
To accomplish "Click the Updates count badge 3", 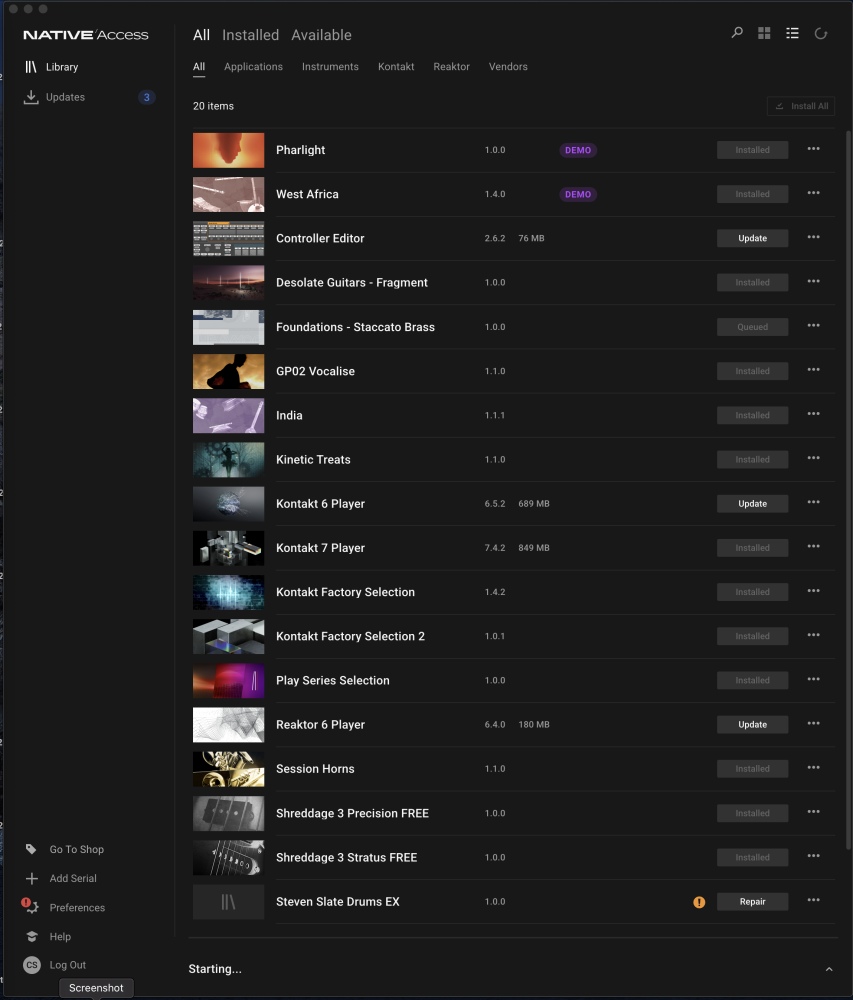I will (147, 98).
